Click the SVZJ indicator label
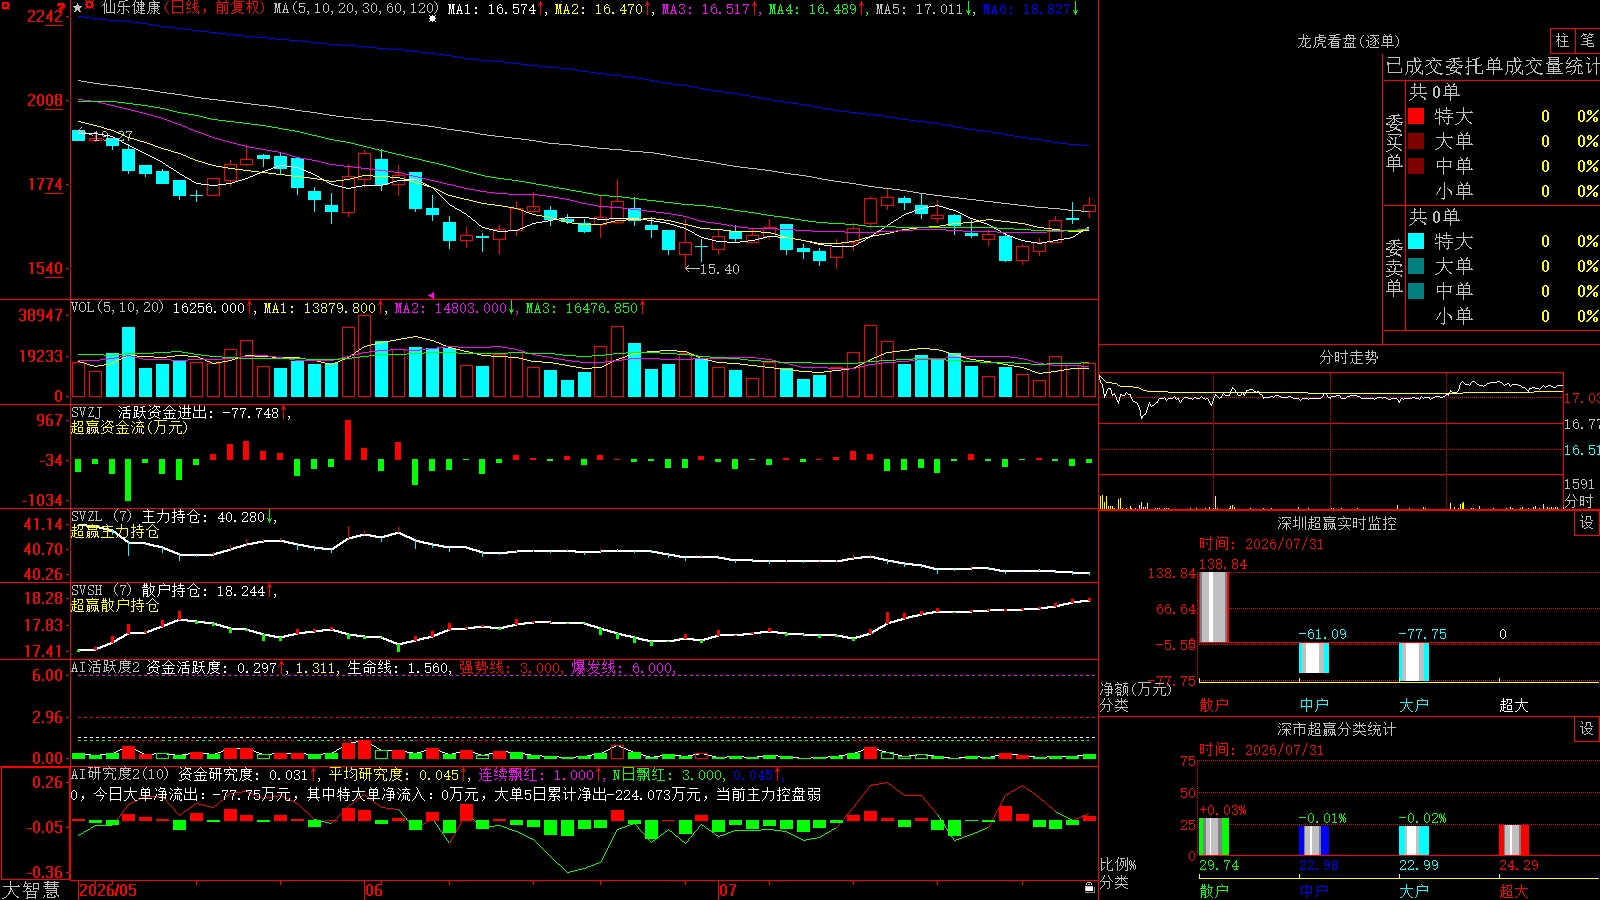The image size is (1600, 900). (87, 412)
